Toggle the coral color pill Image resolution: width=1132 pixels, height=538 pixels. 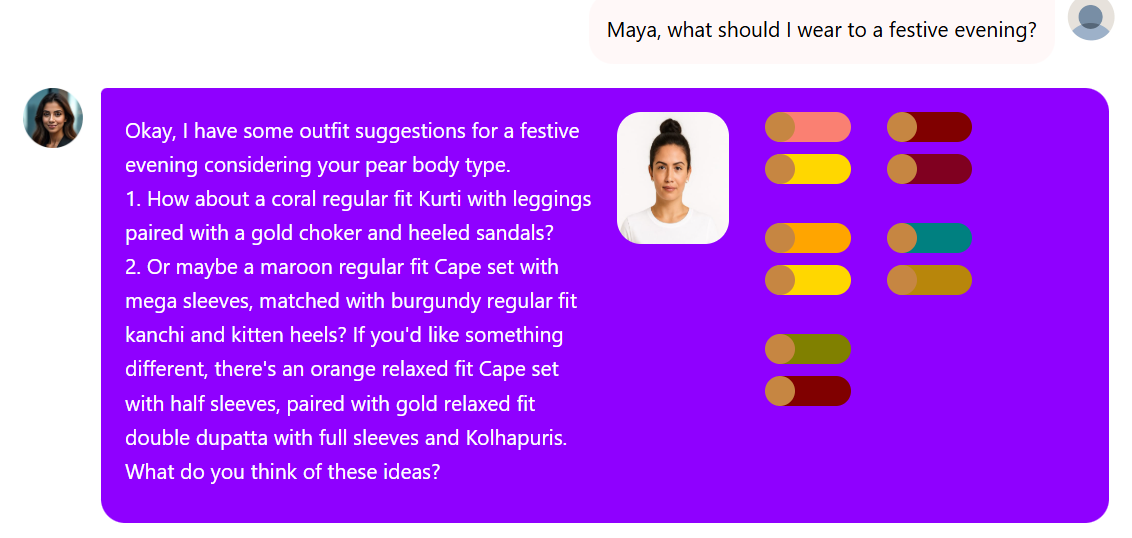(808, 127)
